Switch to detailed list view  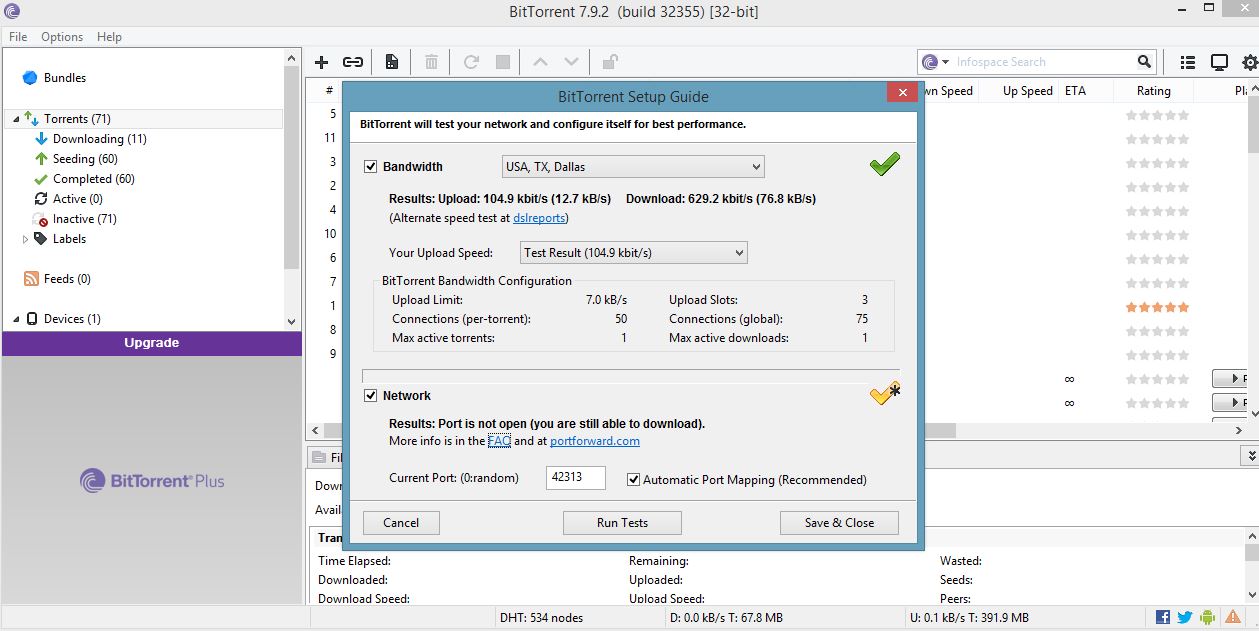tap(1187, 61)
